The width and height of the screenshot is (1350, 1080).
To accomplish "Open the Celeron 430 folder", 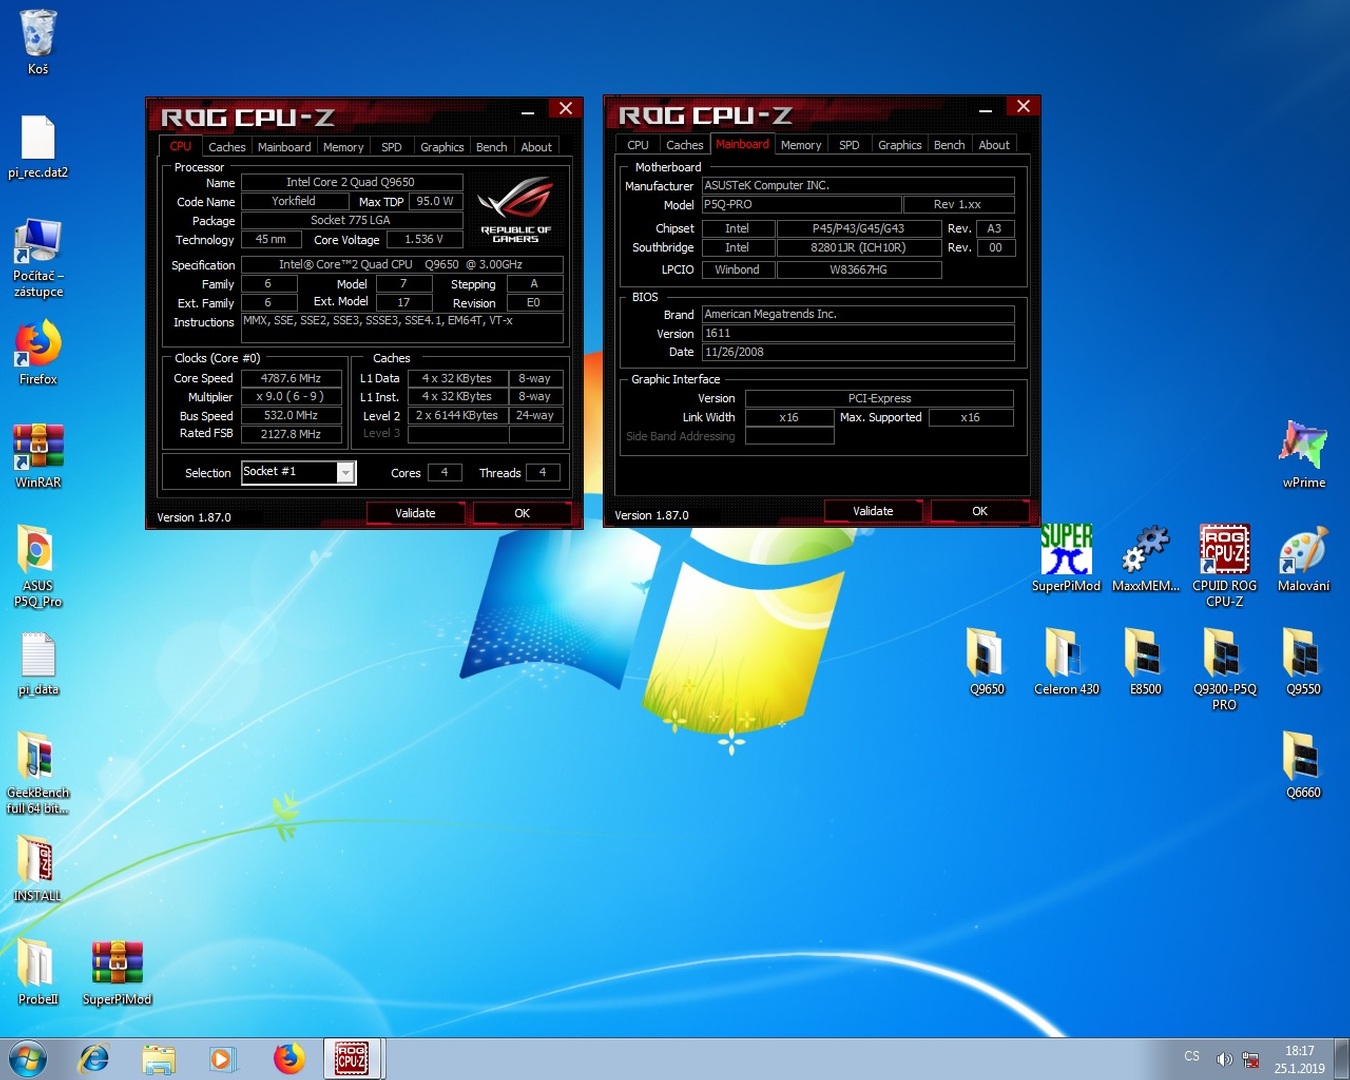I will 1066,662.
